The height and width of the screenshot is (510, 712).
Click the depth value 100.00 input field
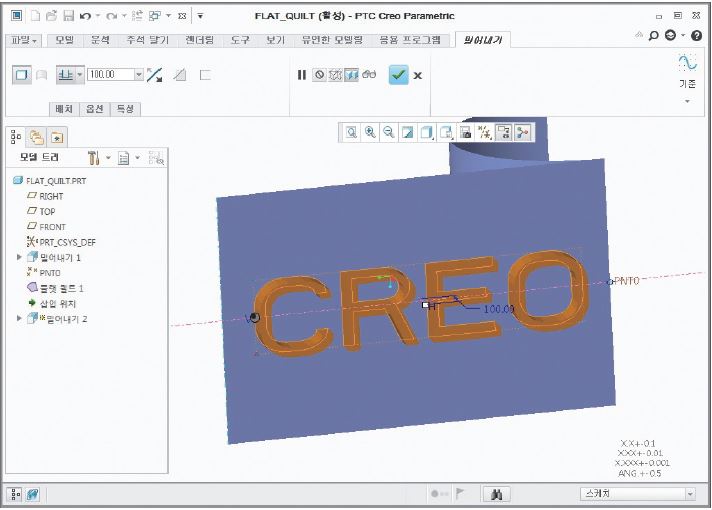(x=111, y=74)
